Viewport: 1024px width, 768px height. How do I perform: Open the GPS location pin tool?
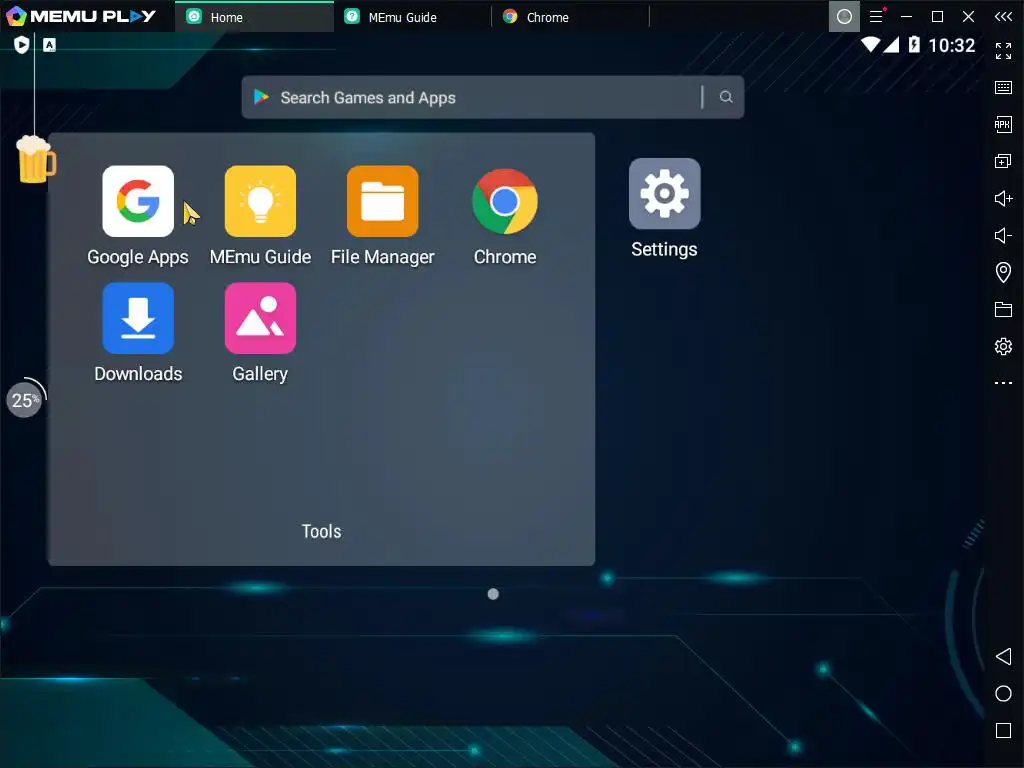click(1003, 272)
